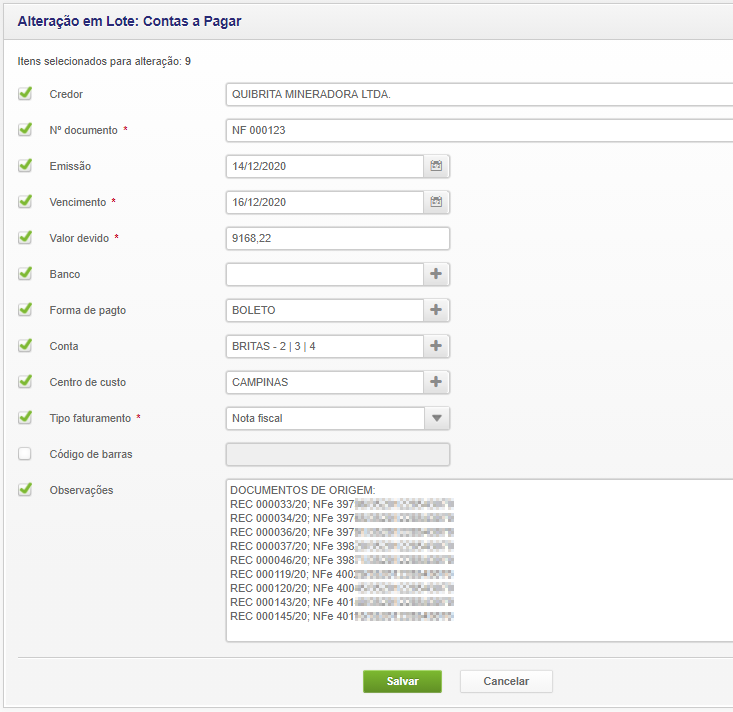Viewport: 733px width, 712px height.
Task: Uncheck the Valor devido checkbox
Action: point(25,238)
